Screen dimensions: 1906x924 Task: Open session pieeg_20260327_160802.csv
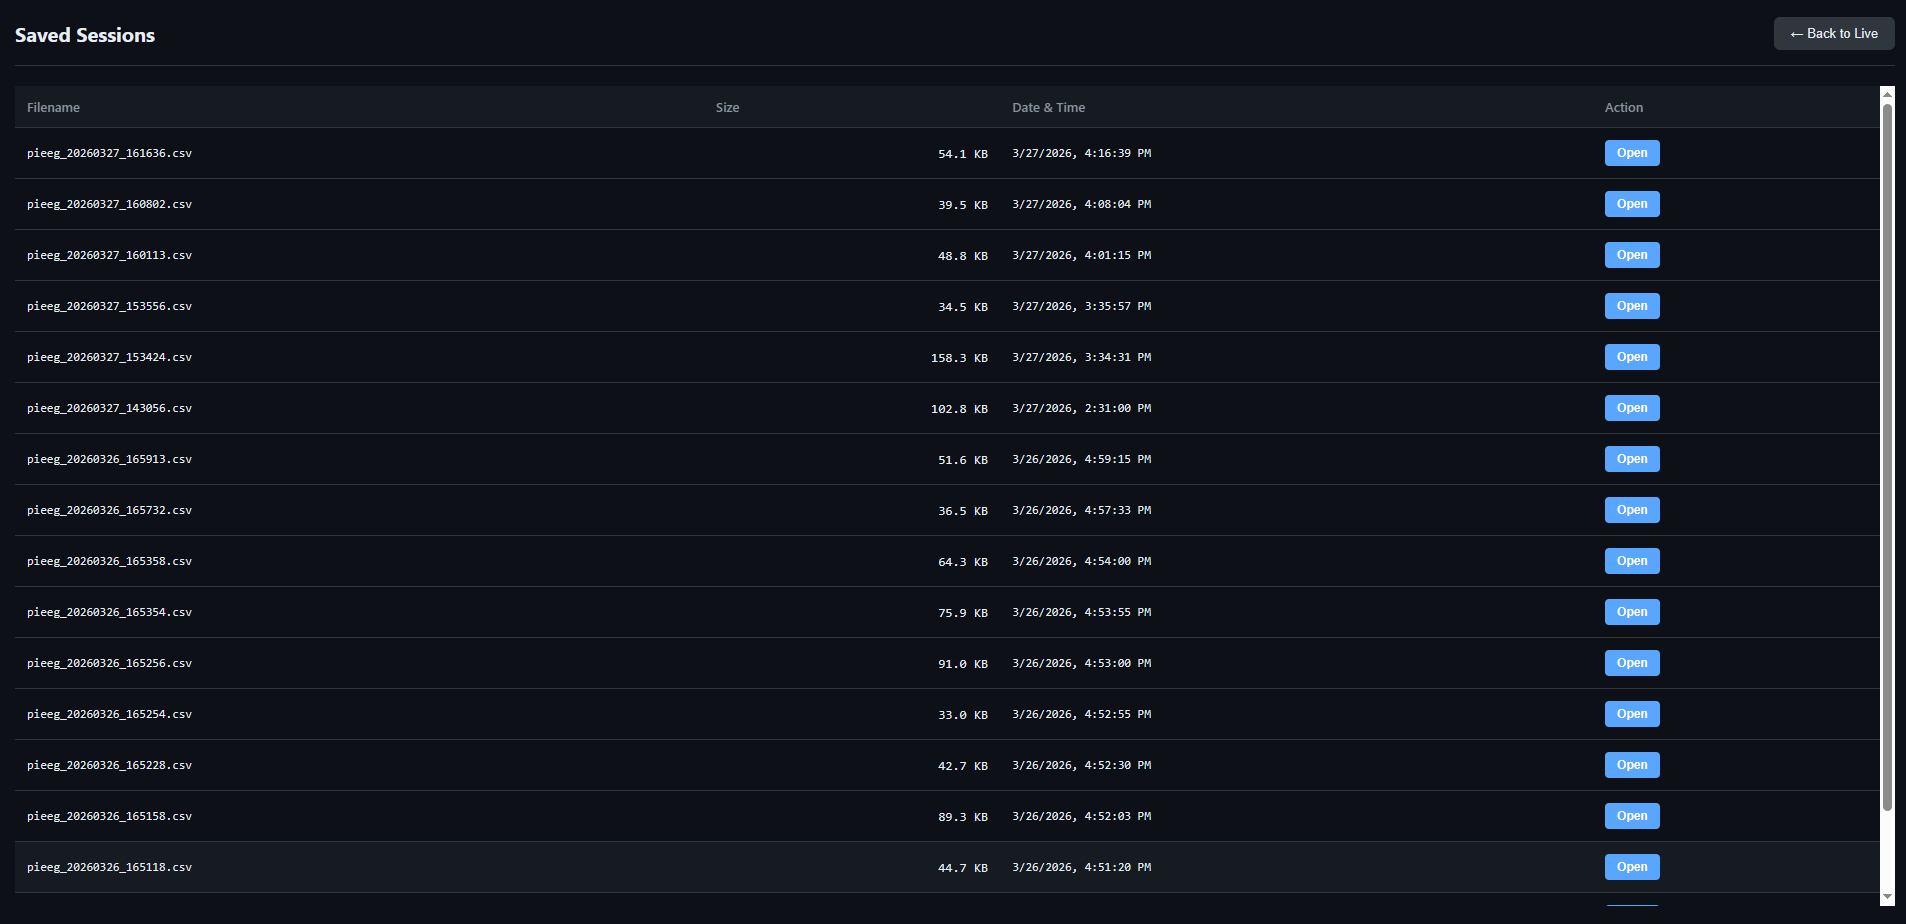point(1631,204)
